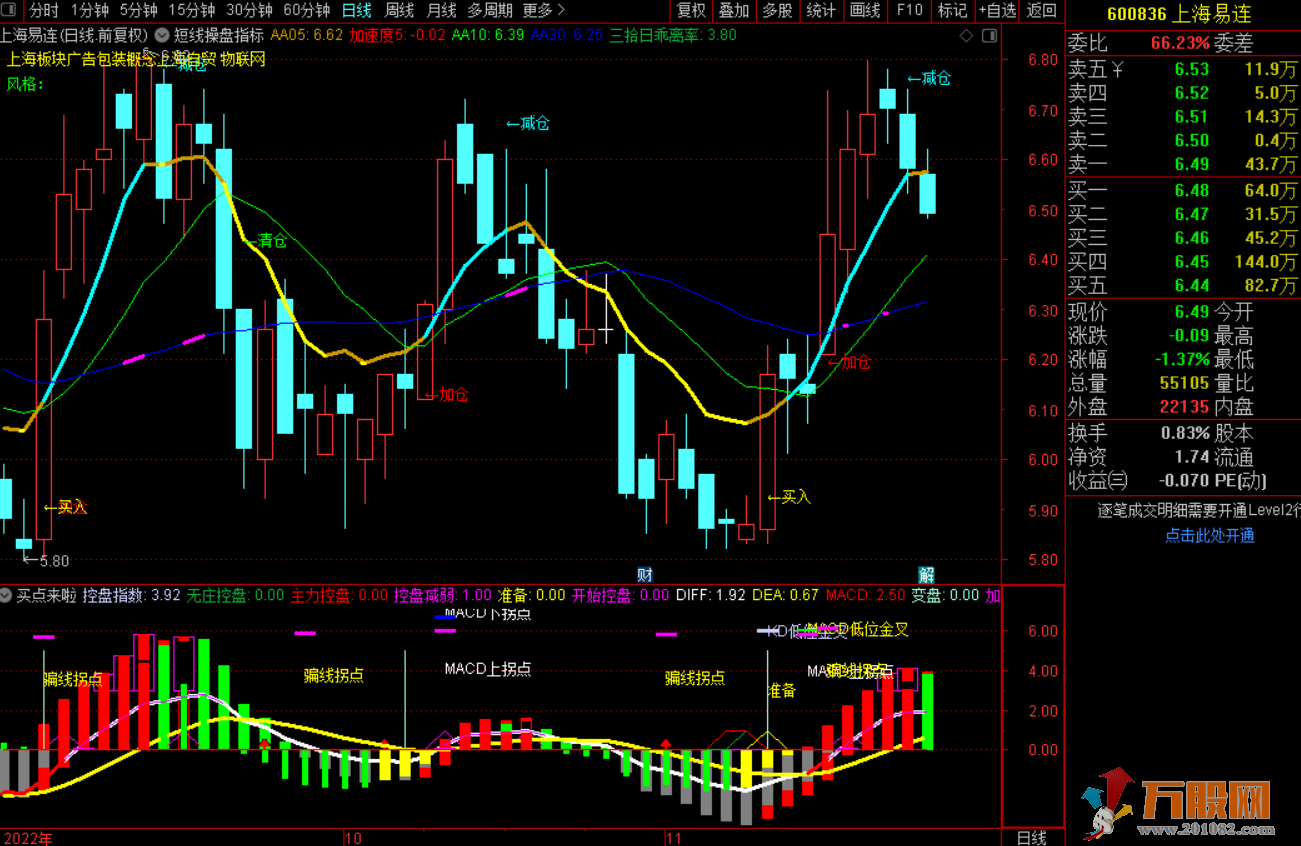
Task: Activate the 画线 drawing tool
Action: point(864,11)
